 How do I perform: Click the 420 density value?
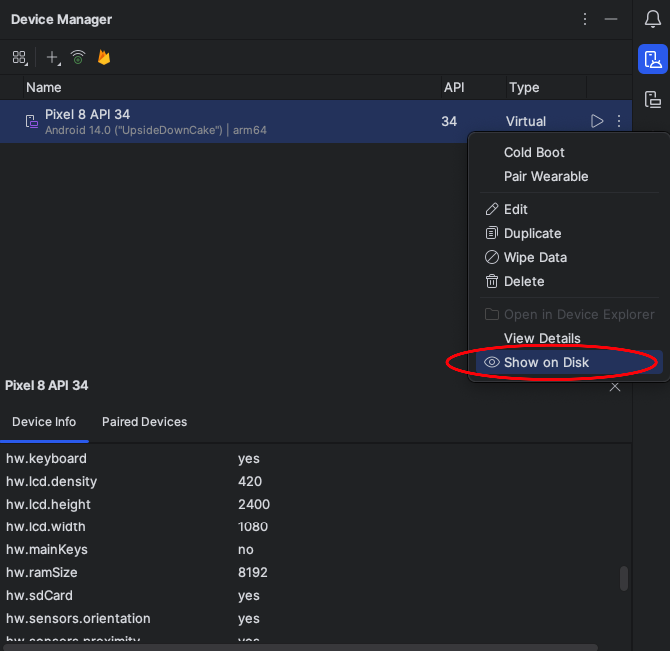(x=250, y=481)
